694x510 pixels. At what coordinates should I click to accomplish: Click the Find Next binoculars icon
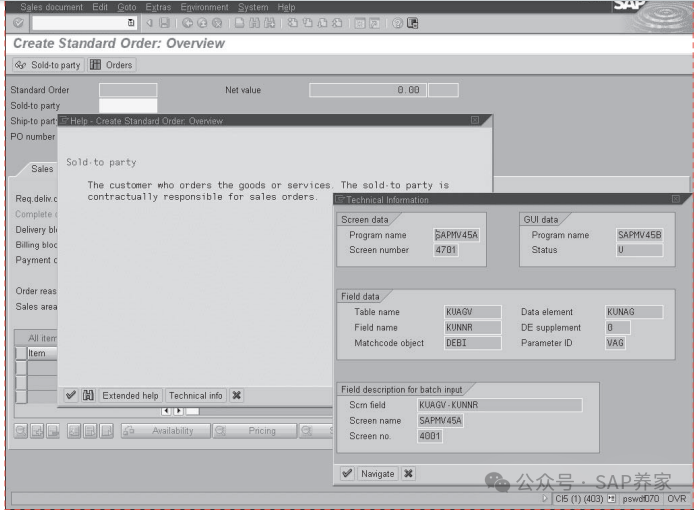tap(270, 23)
